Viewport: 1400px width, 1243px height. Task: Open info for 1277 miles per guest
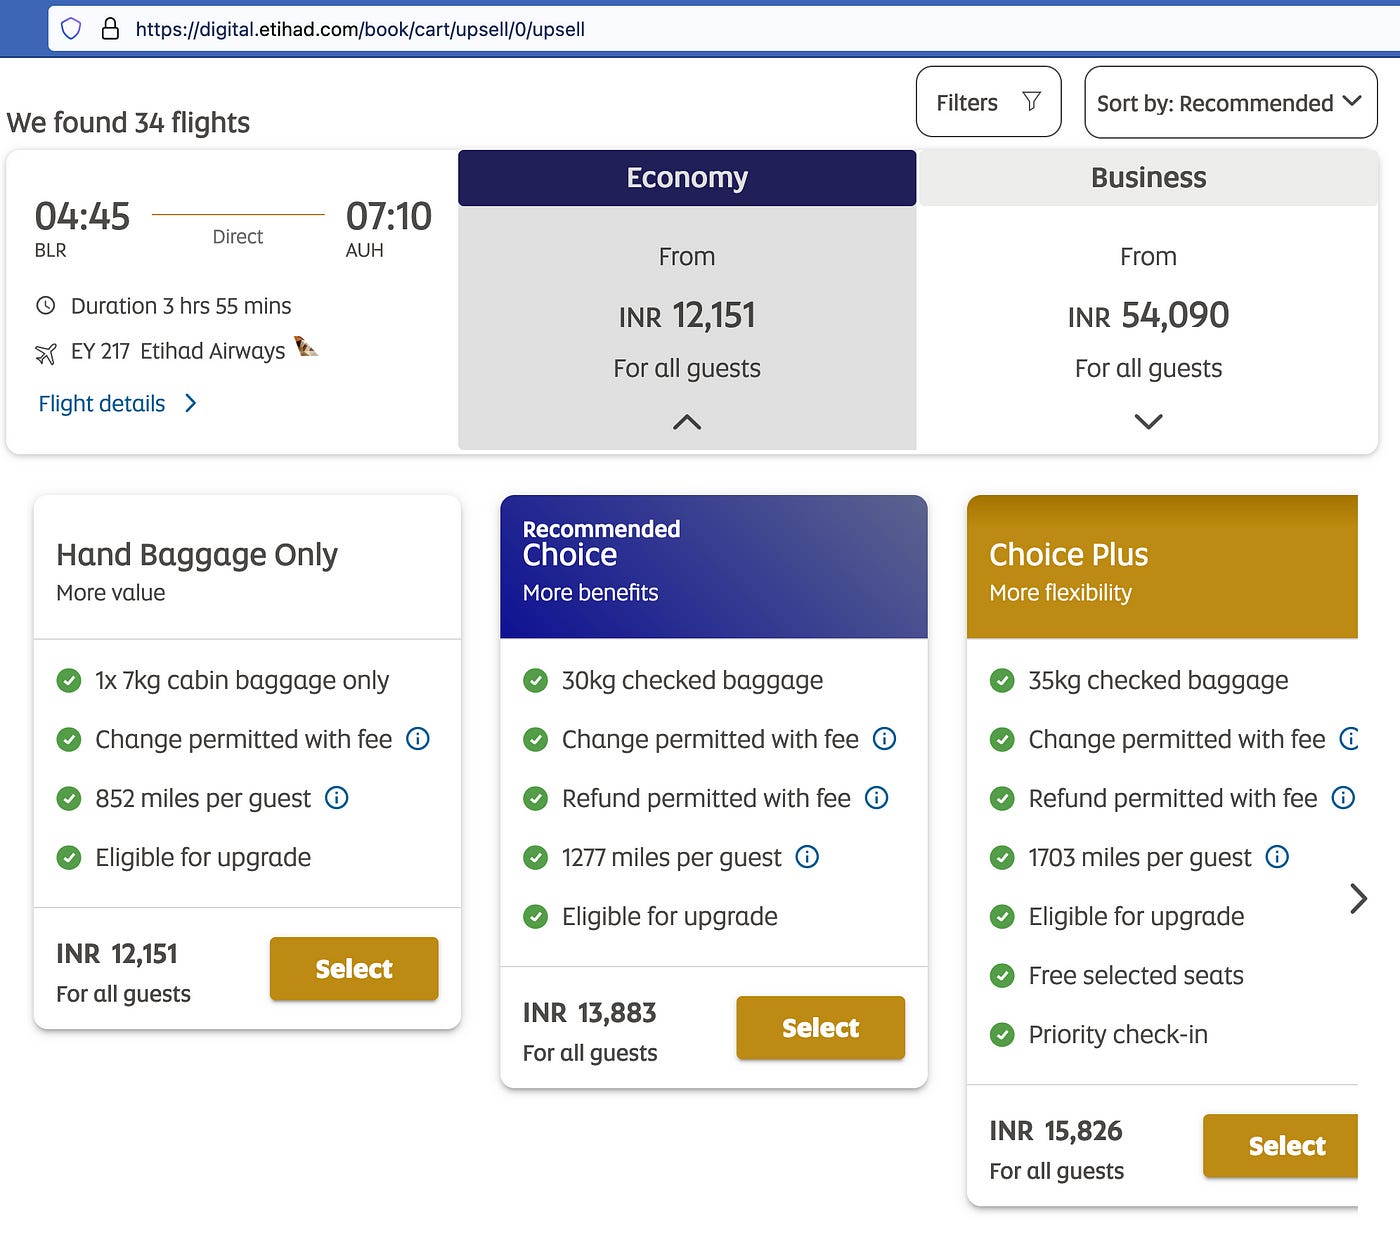point(807,857)
